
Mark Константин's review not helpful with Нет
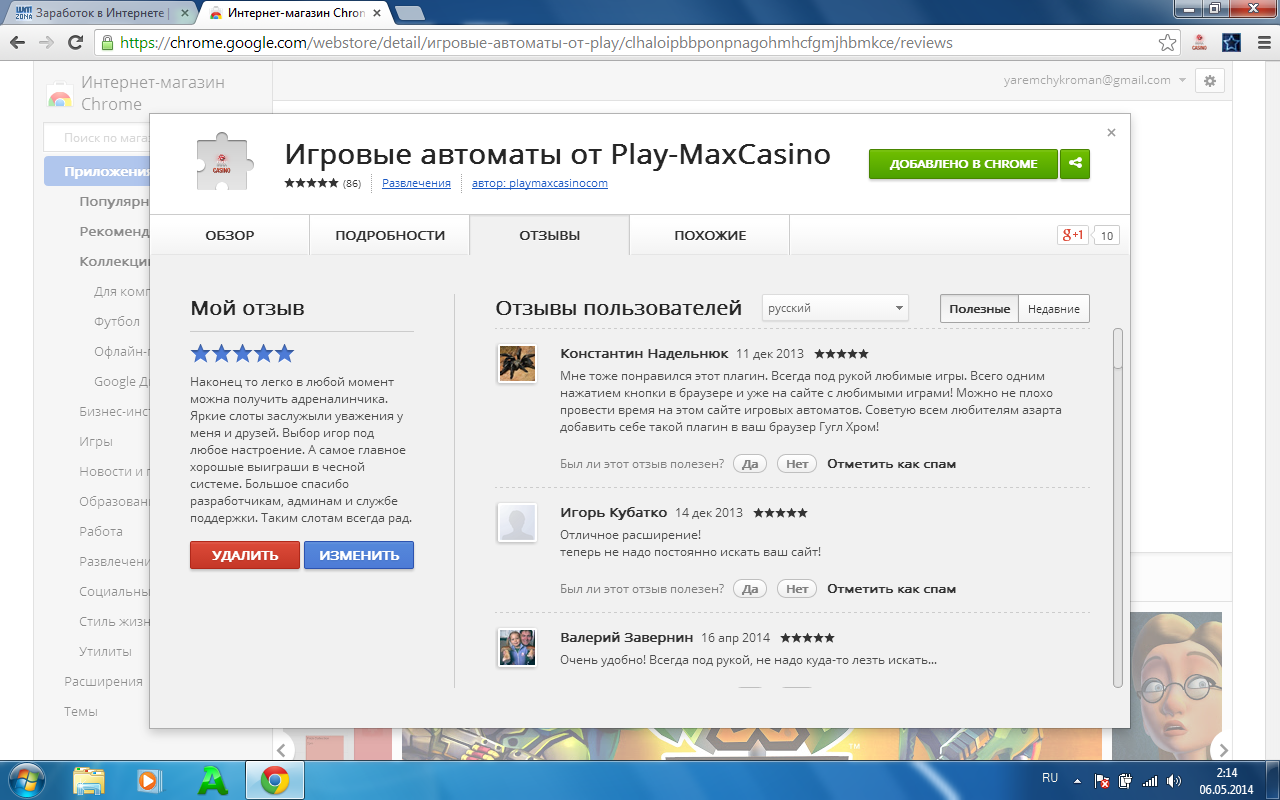point(797,464)
